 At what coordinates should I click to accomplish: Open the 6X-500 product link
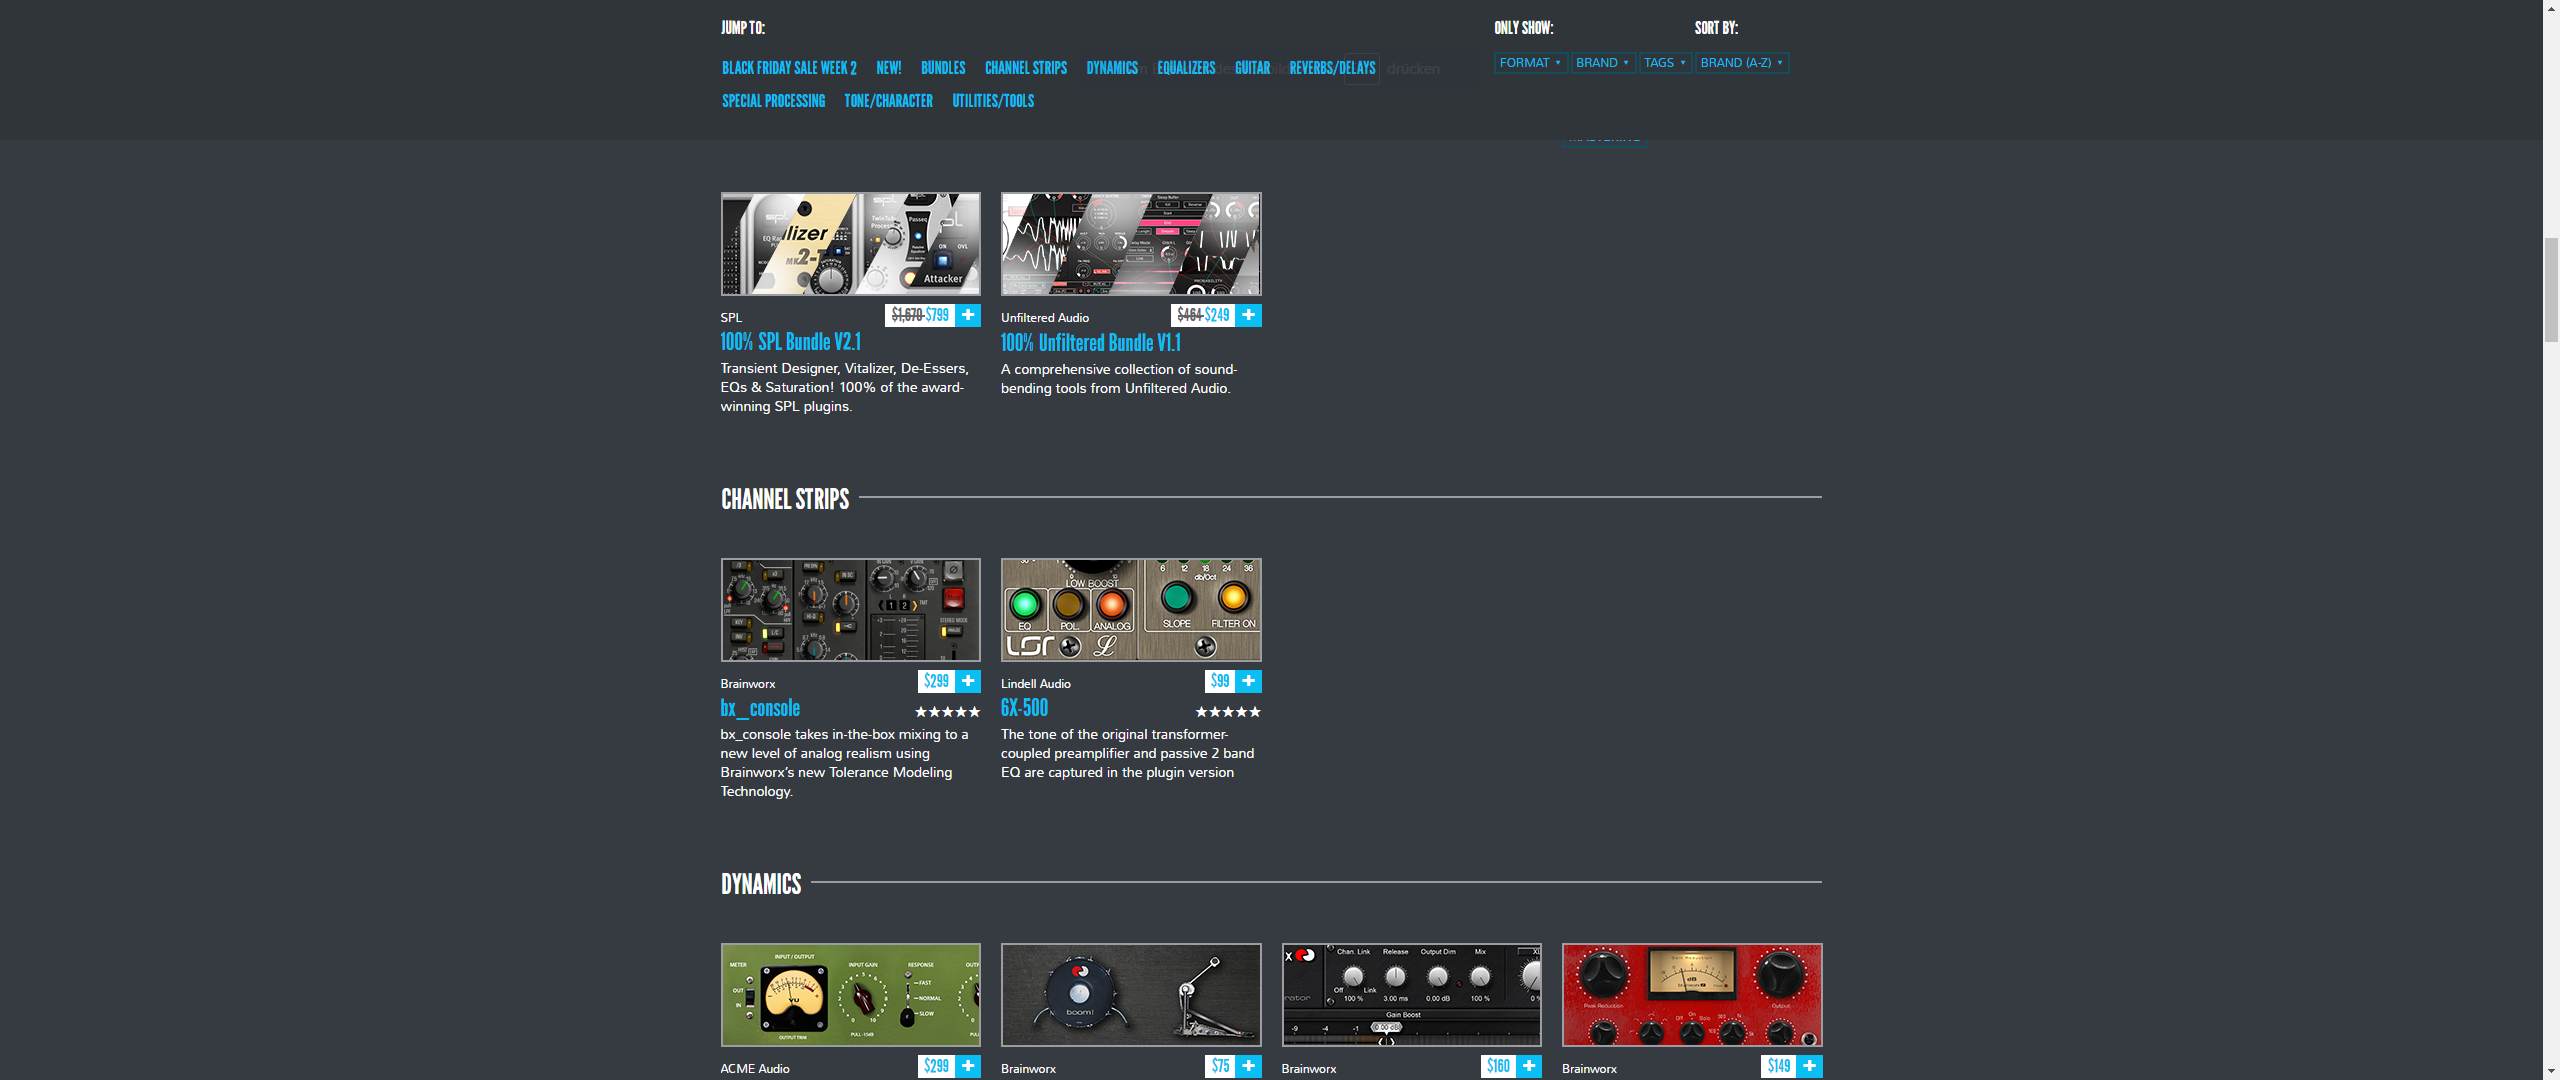pos(1024,708)
